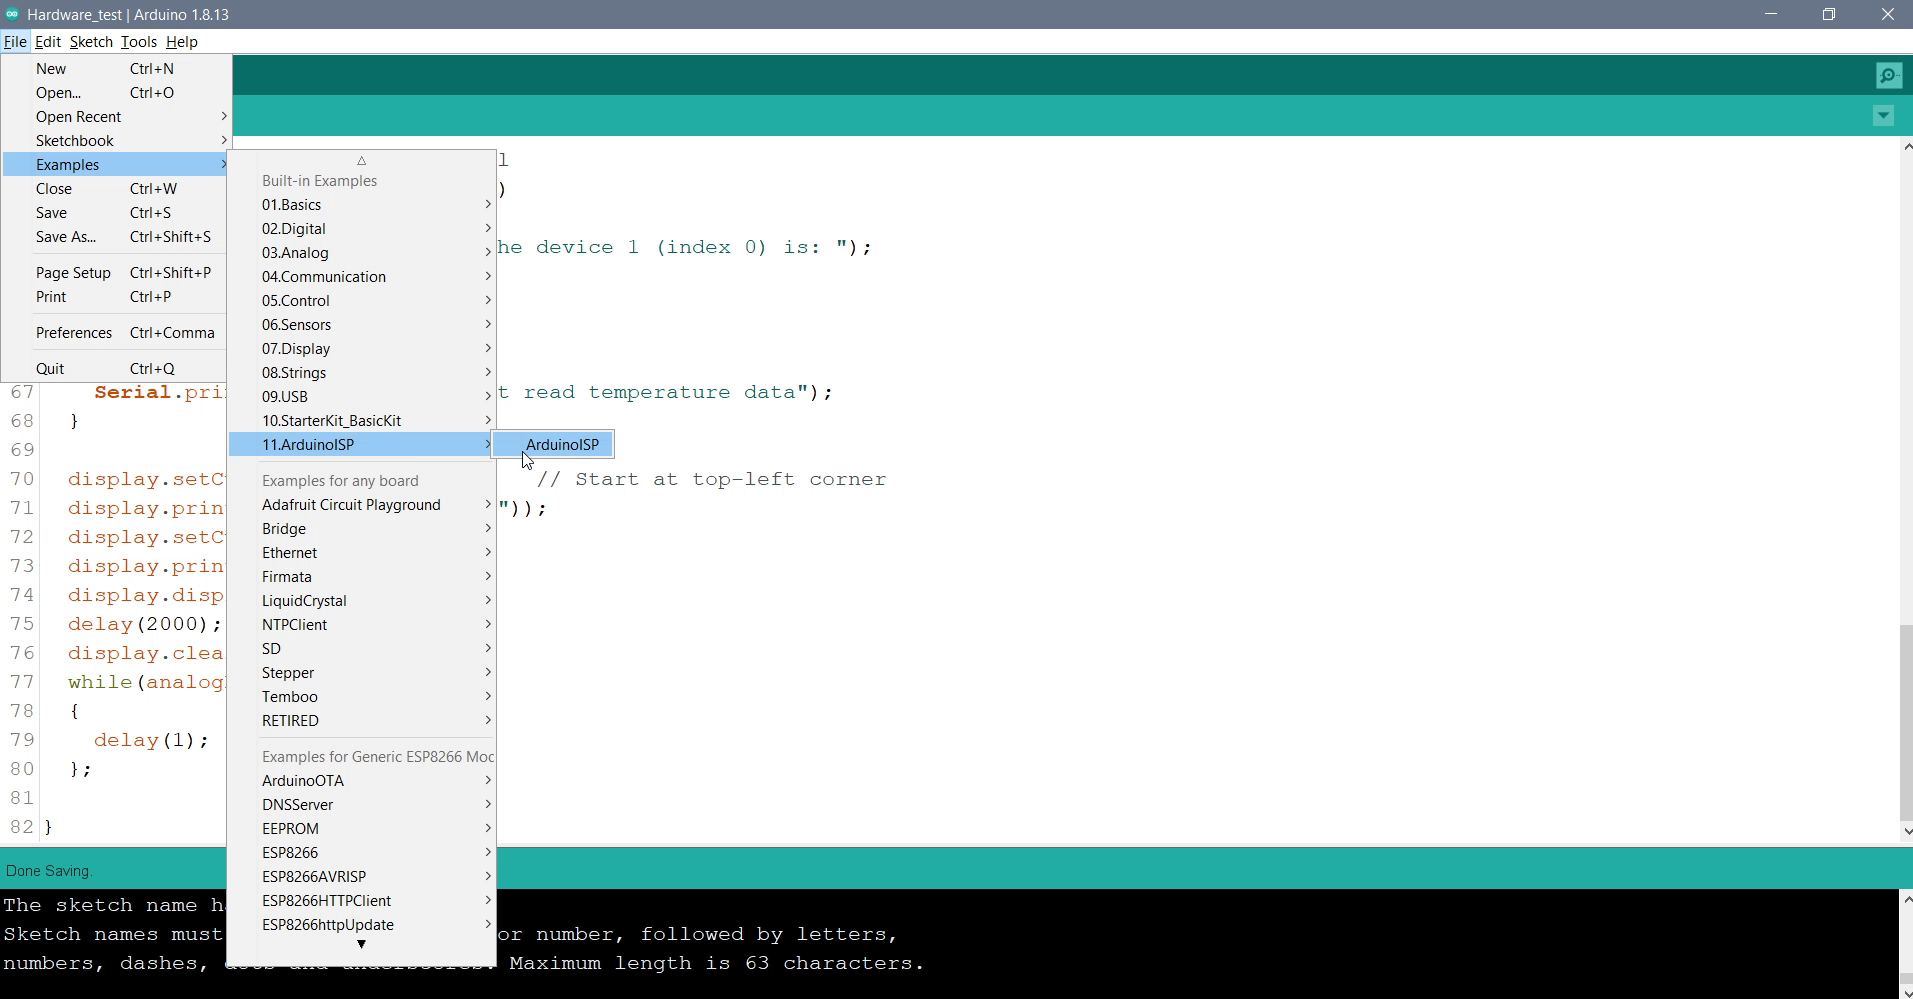Select 11.ArduinoISP submenu entry
This screenshot has width=1913, height=999.
click(x=362, y=445)
